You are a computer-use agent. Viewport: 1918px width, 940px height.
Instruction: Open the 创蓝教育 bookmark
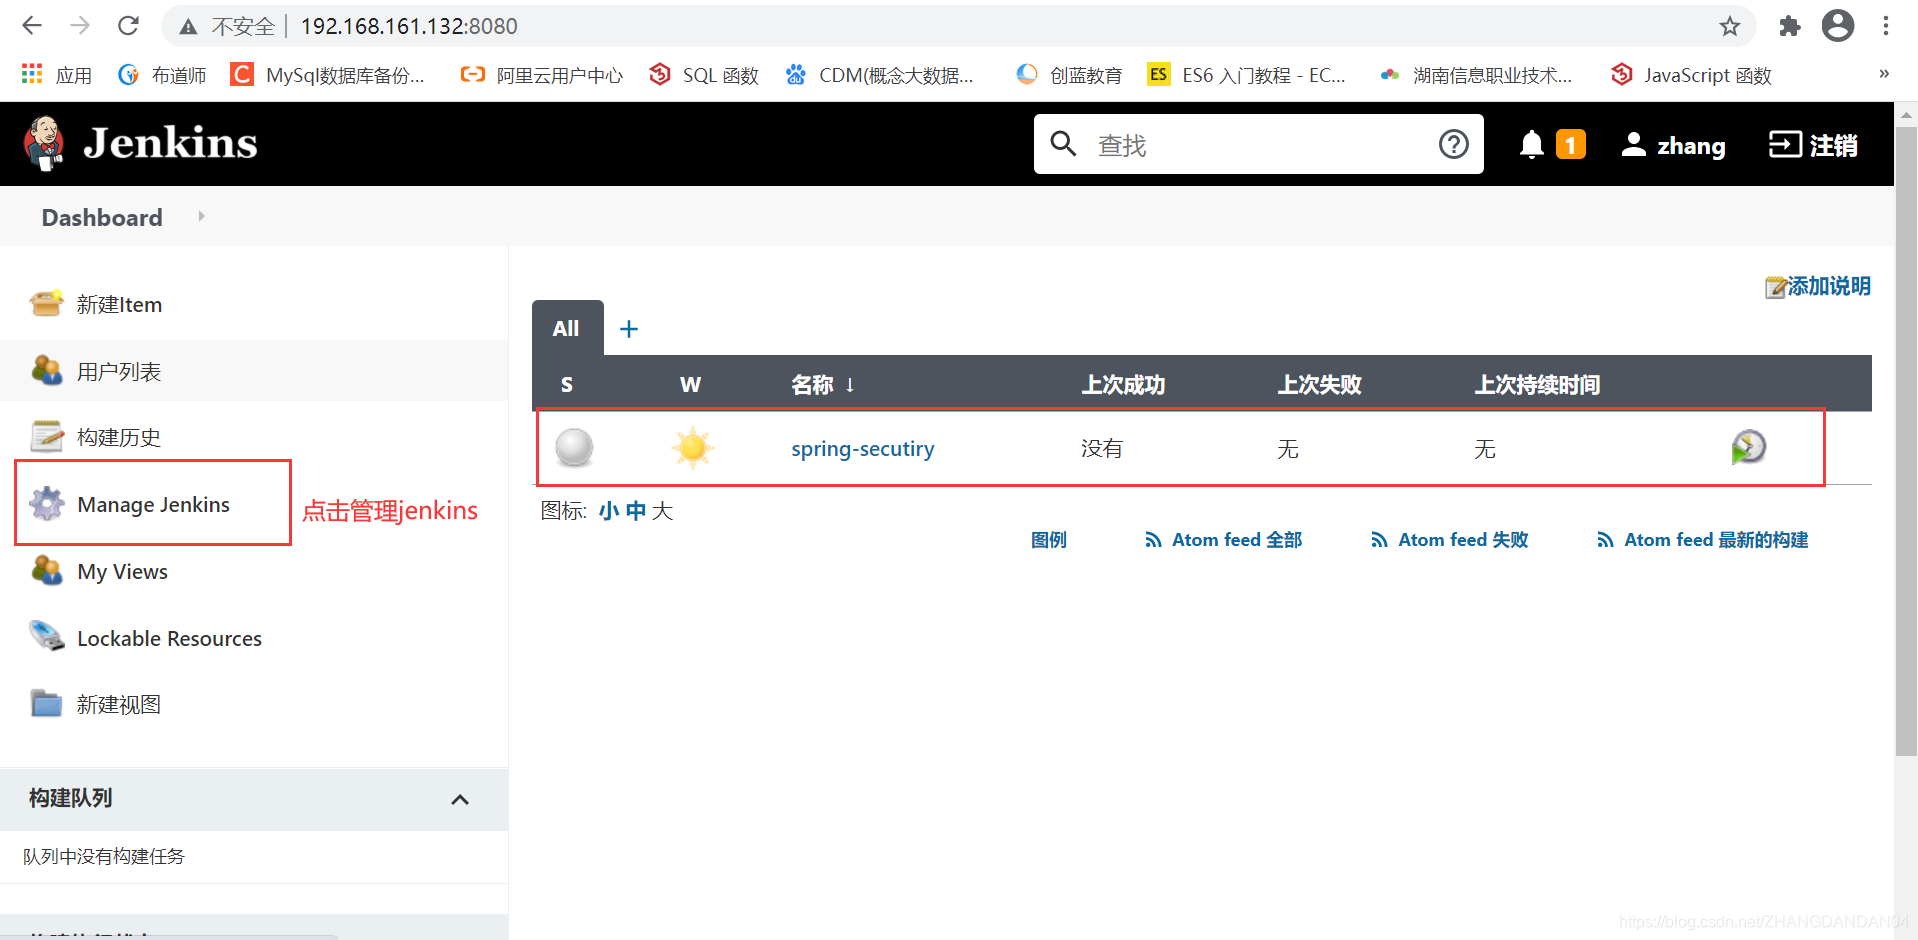pyautogui.click(x=1069, y=75)
